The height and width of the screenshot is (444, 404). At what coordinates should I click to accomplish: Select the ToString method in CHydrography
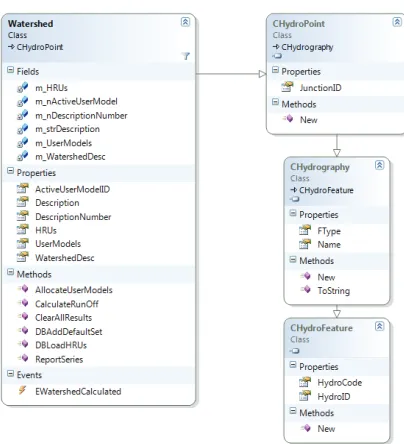coord(334,291)
